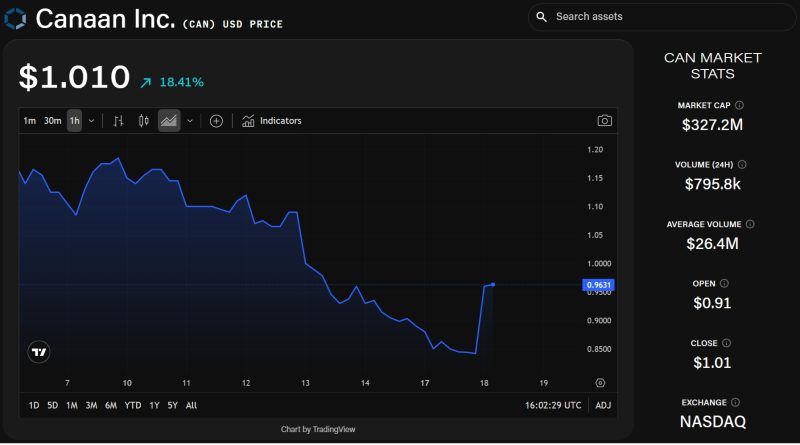Screen dimensions: 800x445
Task: Click the info icon next to Market Cap
Action: [x=740, y=104]
